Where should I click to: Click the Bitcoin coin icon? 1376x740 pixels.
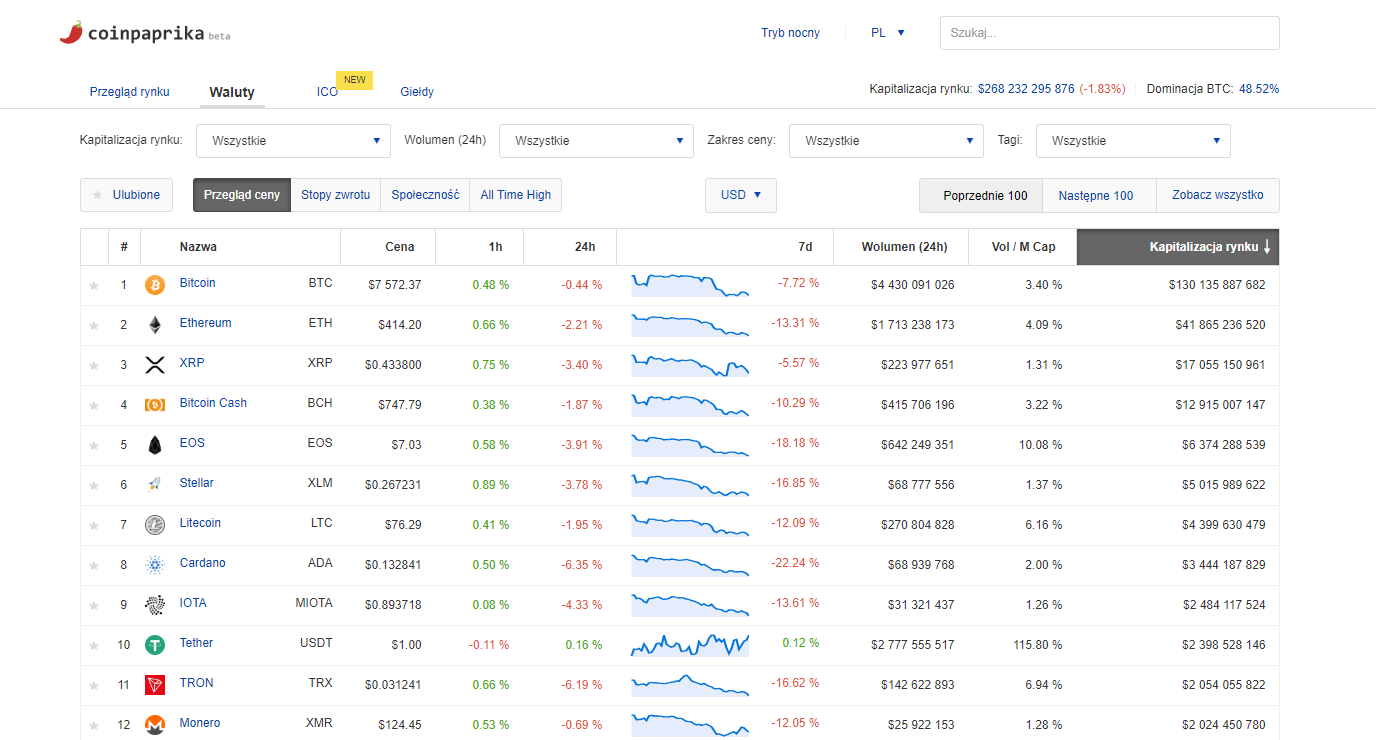pos(155,285)
